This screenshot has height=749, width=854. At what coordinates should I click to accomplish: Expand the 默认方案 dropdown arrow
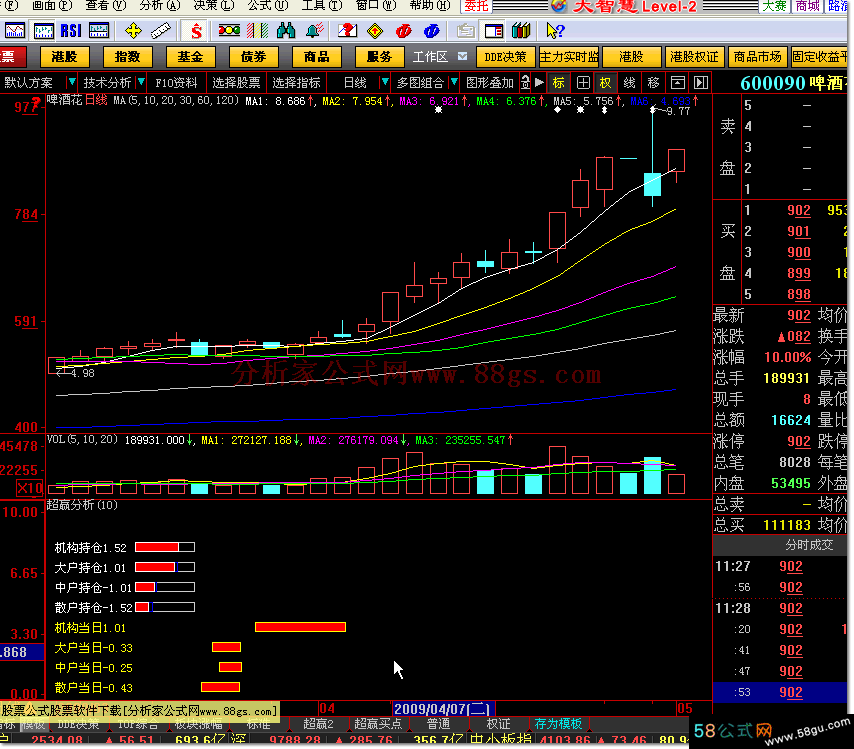[x=71, y=82]
